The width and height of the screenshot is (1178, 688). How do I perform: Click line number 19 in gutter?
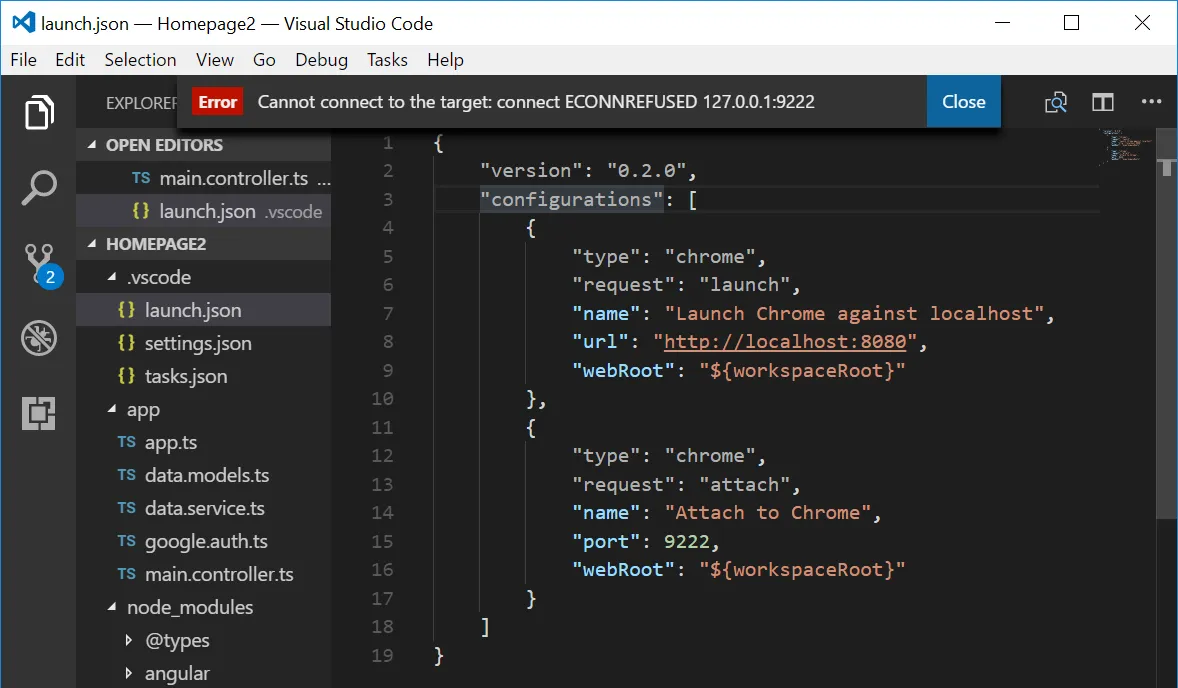pyautogui.click(x=382, y=656)
